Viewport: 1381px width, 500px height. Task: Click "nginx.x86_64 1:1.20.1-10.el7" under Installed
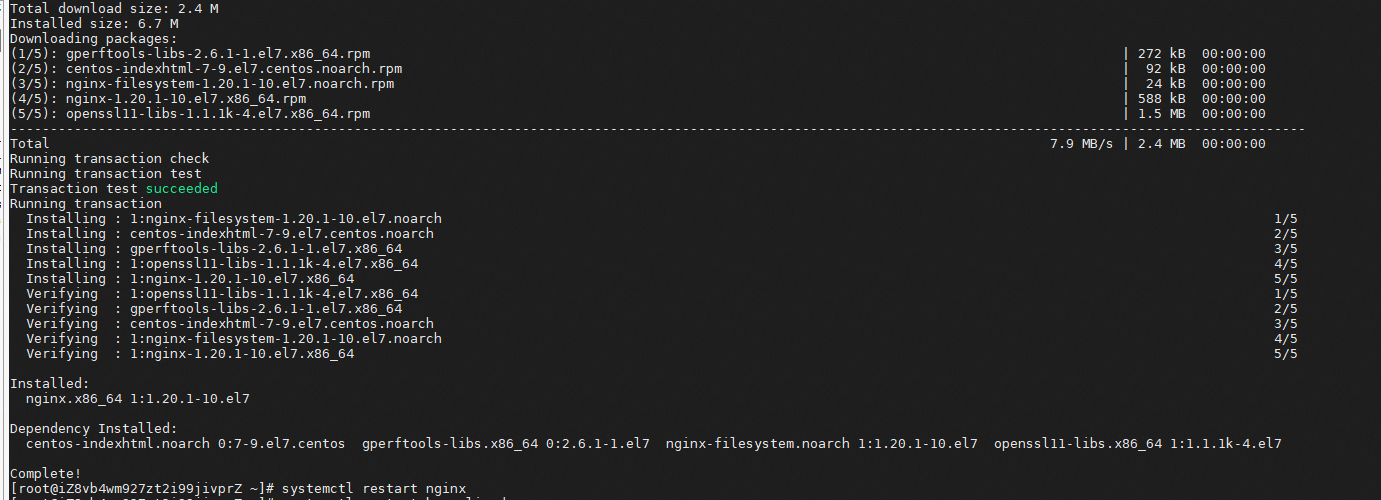click(137, 398)
